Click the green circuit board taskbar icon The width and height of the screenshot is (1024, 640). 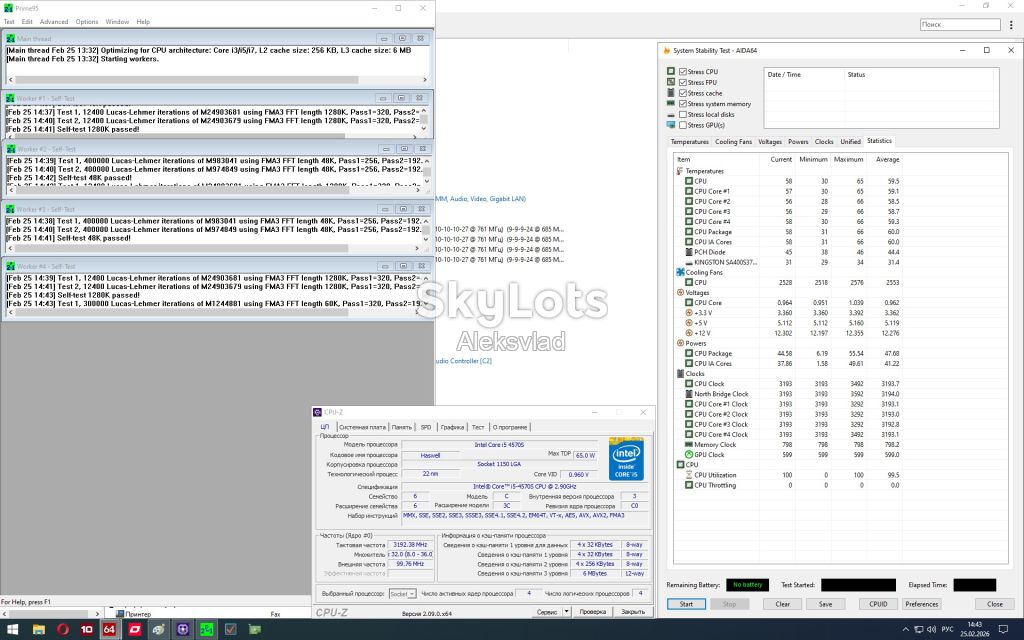point(255,630)
